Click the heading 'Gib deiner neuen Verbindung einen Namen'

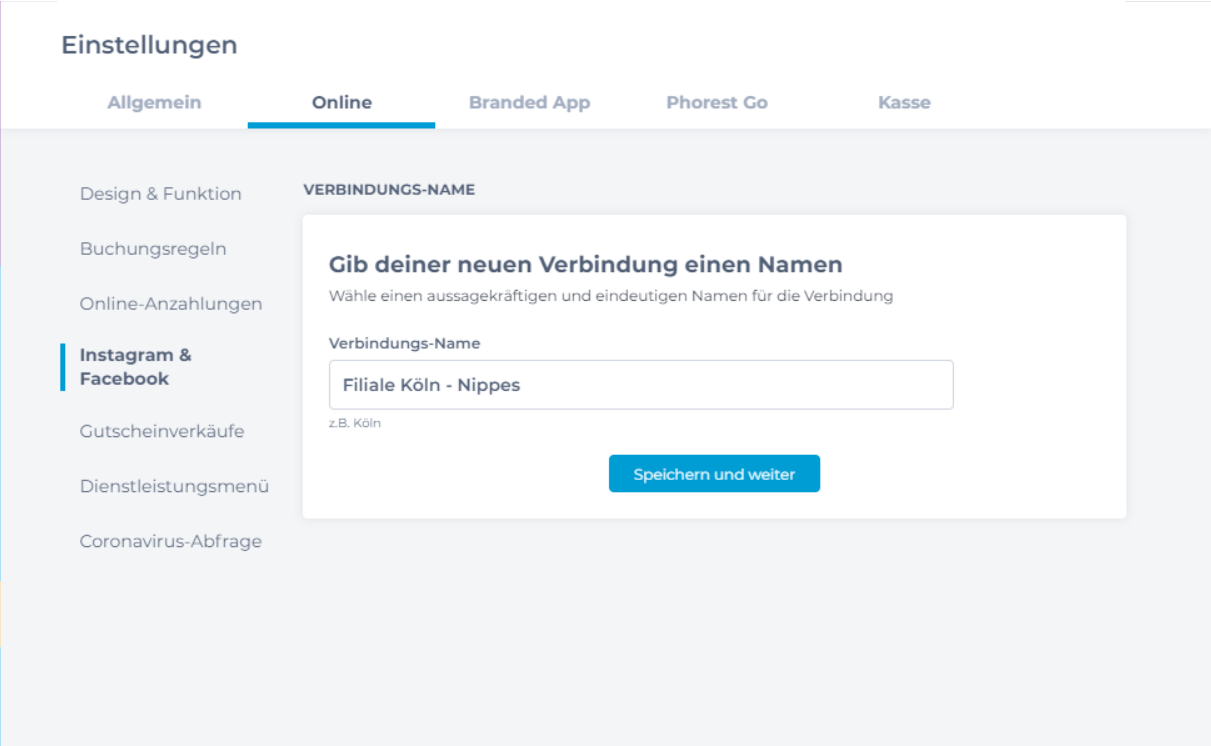(585, 265)
